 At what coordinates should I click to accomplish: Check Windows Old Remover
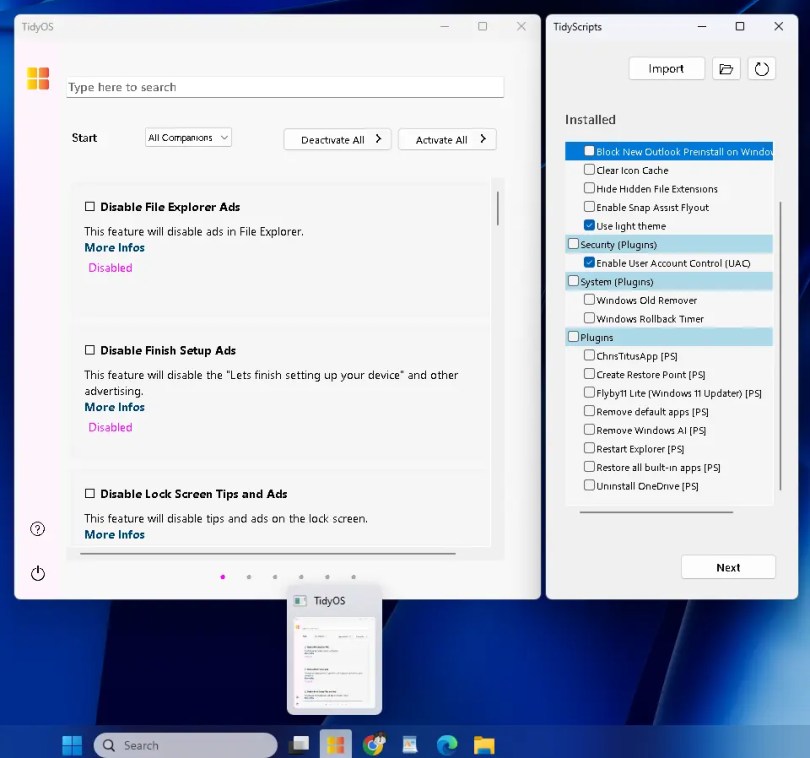point(589,300)
